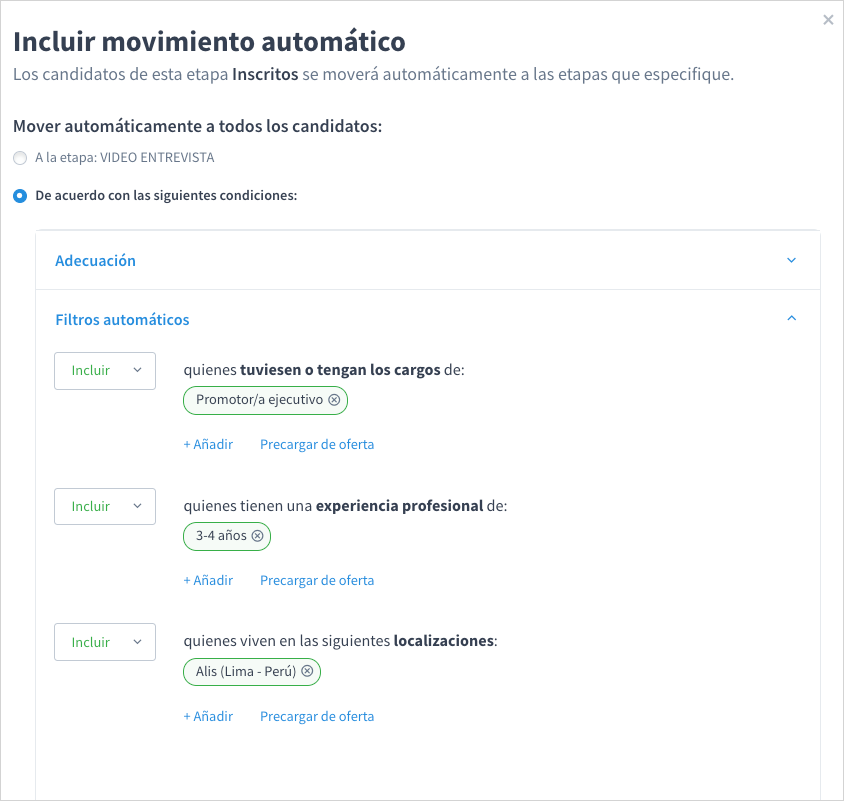Select the "3-4 años" tag chip
The height and width of the screenshot is (801, 844).
pos(217,536)
